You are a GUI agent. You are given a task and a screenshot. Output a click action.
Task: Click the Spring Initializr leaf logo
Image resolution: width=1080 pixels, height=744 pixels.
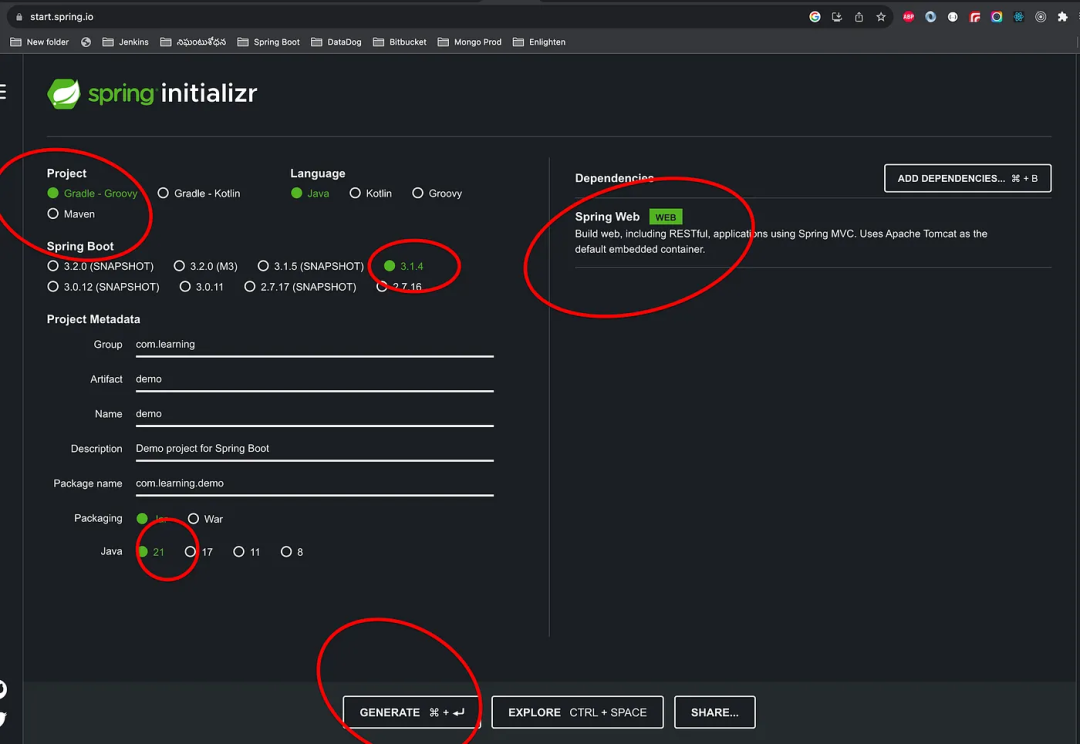(x=65, y=92)
